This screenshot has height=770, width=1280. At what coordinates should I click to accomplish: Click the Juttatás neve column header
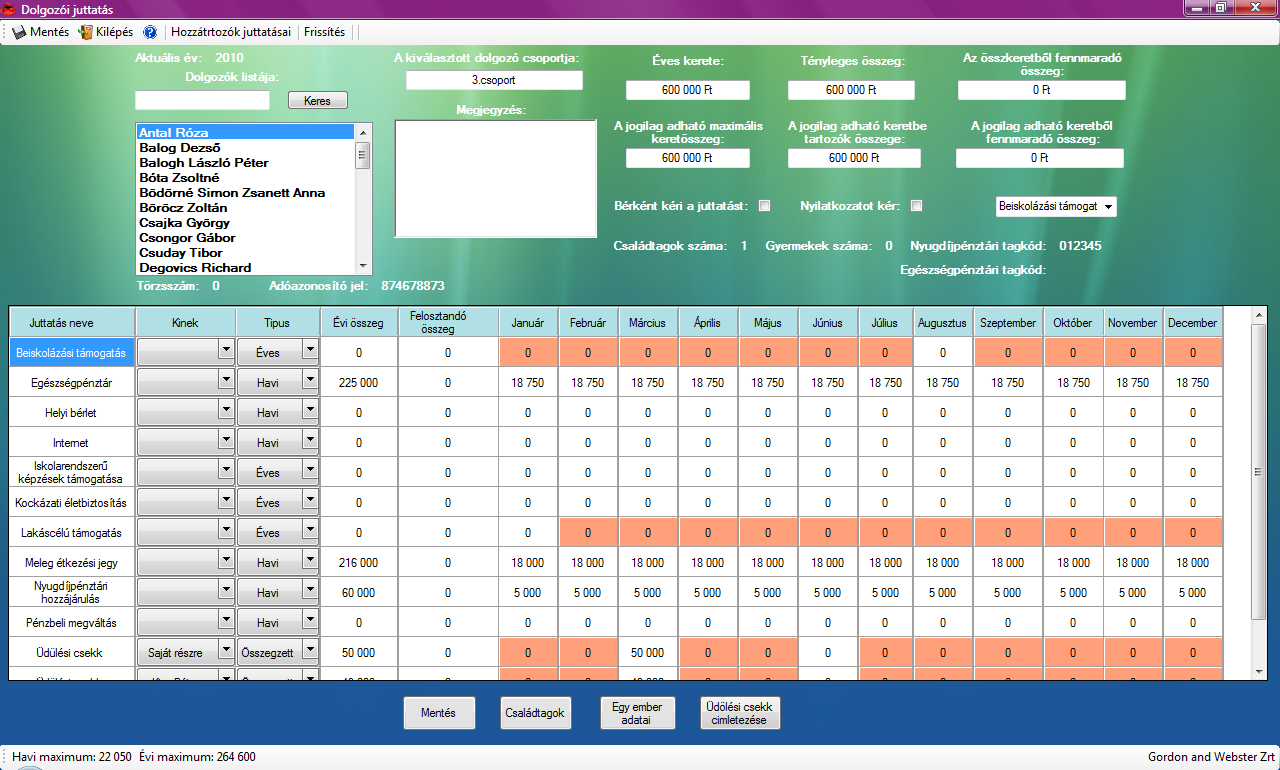point(72,322)
